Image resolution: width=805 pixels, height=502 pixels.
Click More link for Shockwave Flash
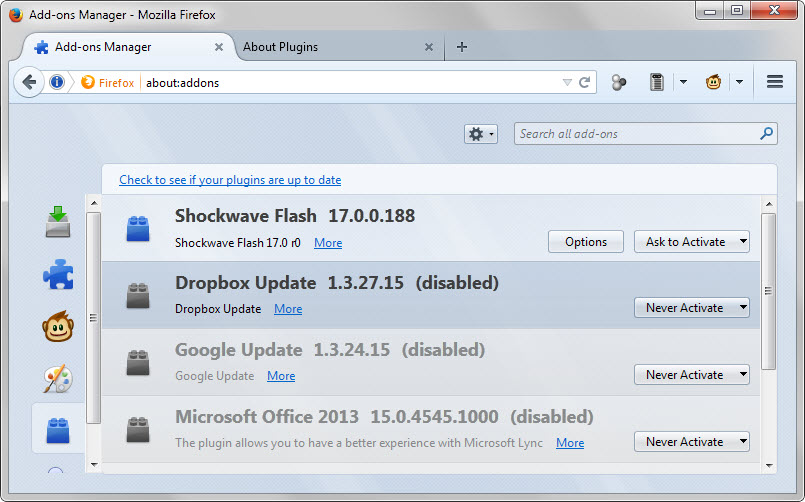tap(328, 242)
